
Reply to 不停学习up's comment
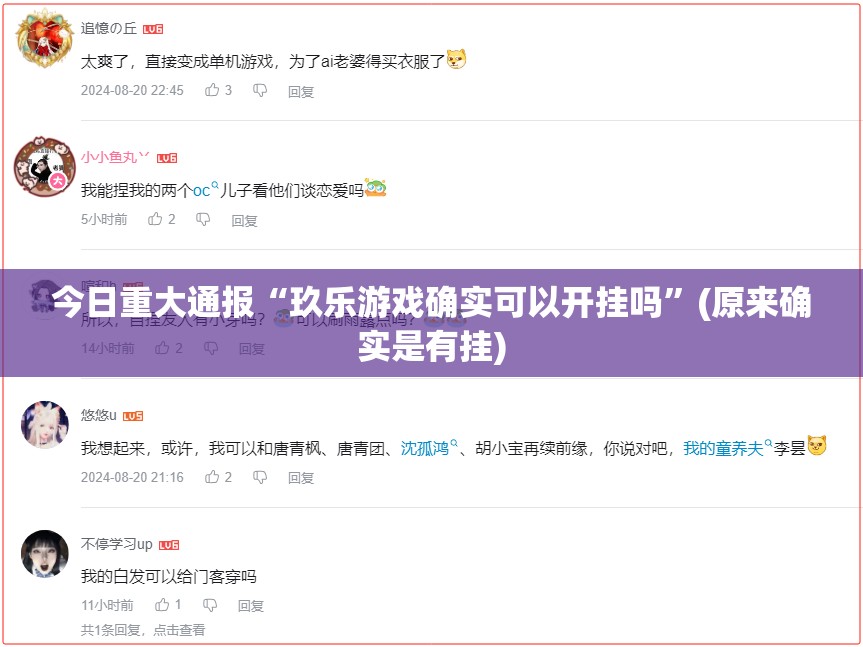[x=251, y=606]
